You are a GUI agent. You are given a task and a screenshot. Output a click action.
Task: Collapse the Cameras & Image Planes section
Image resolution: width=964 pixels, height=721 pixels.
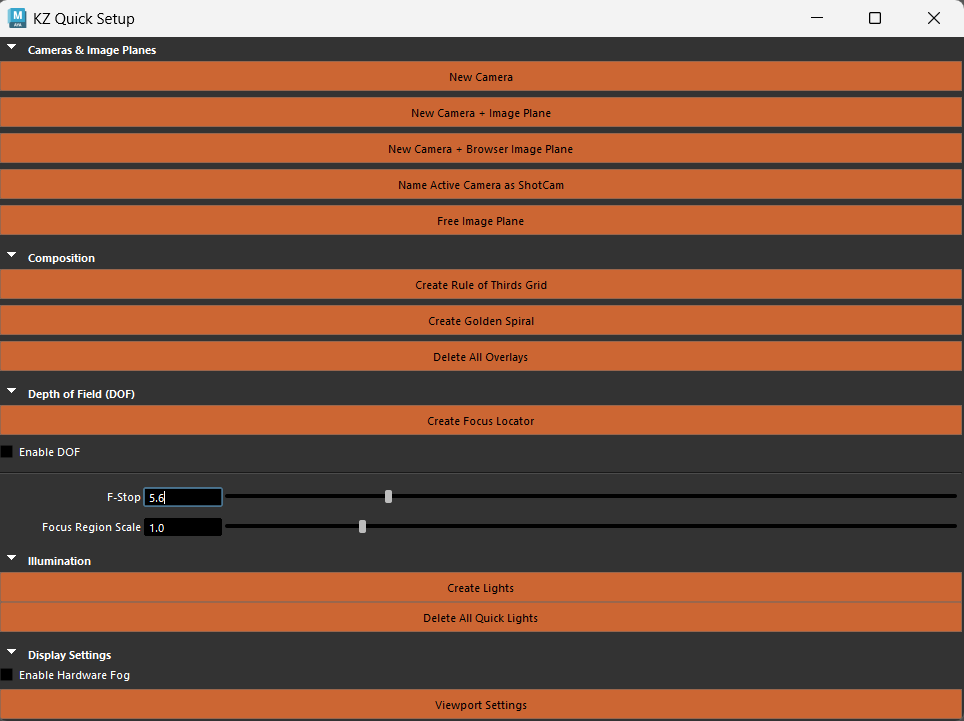pyautogui.click(x=11, y=45)
